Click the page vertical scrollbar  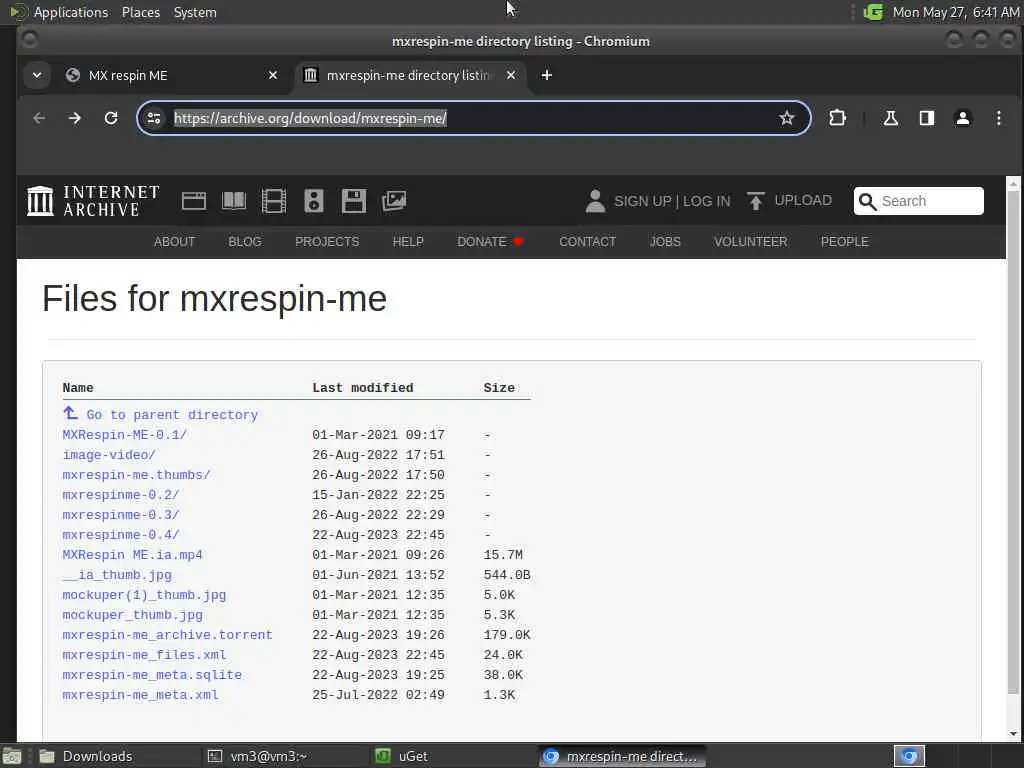click(1013, 444)
